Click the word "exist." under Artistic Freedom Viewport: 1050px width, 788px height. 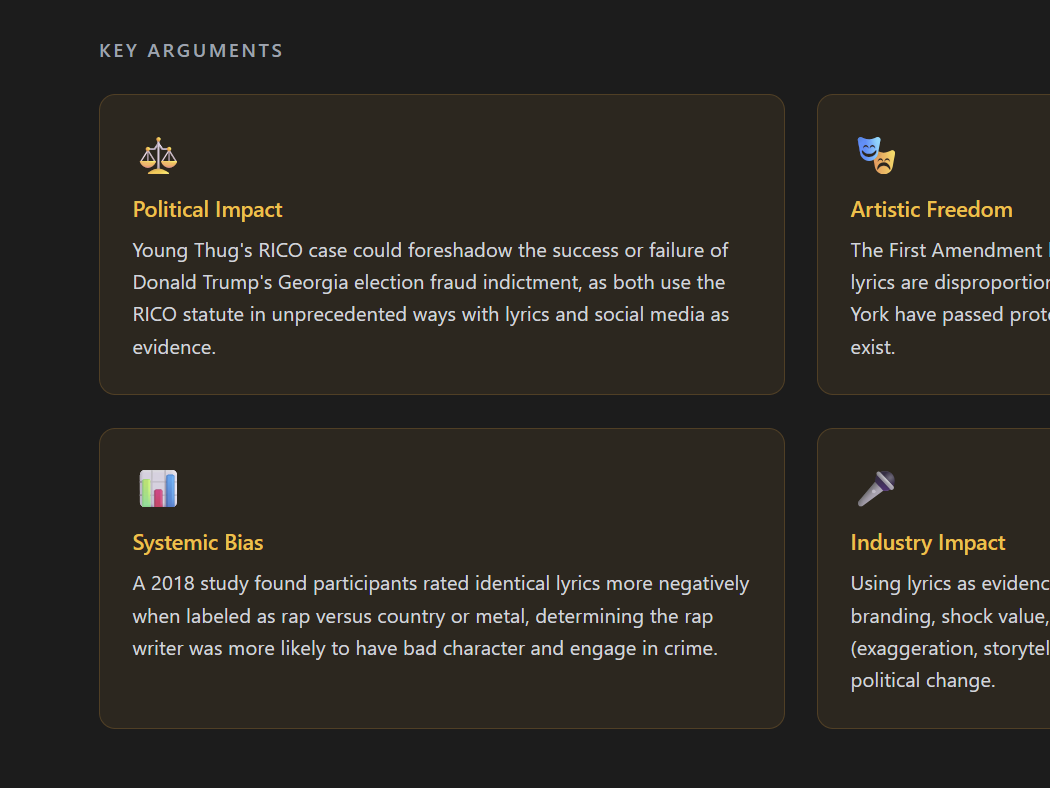point(873,347)
